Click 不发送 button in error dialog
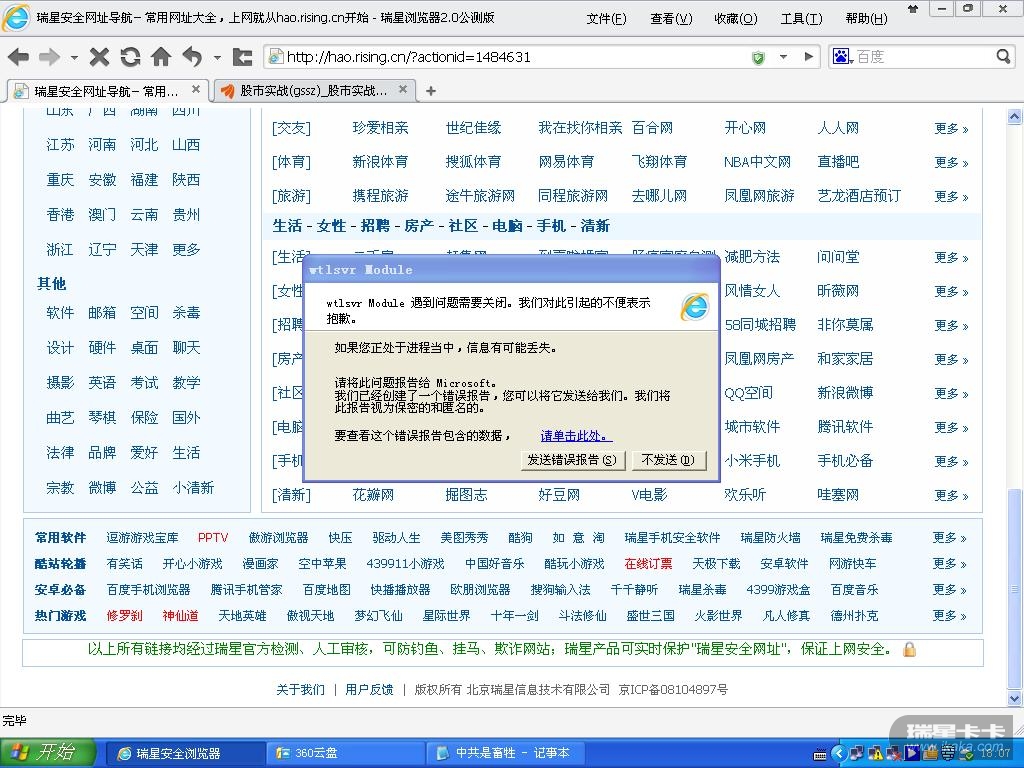This screenshot has width=1024, height=768. [x=667, y=460]
